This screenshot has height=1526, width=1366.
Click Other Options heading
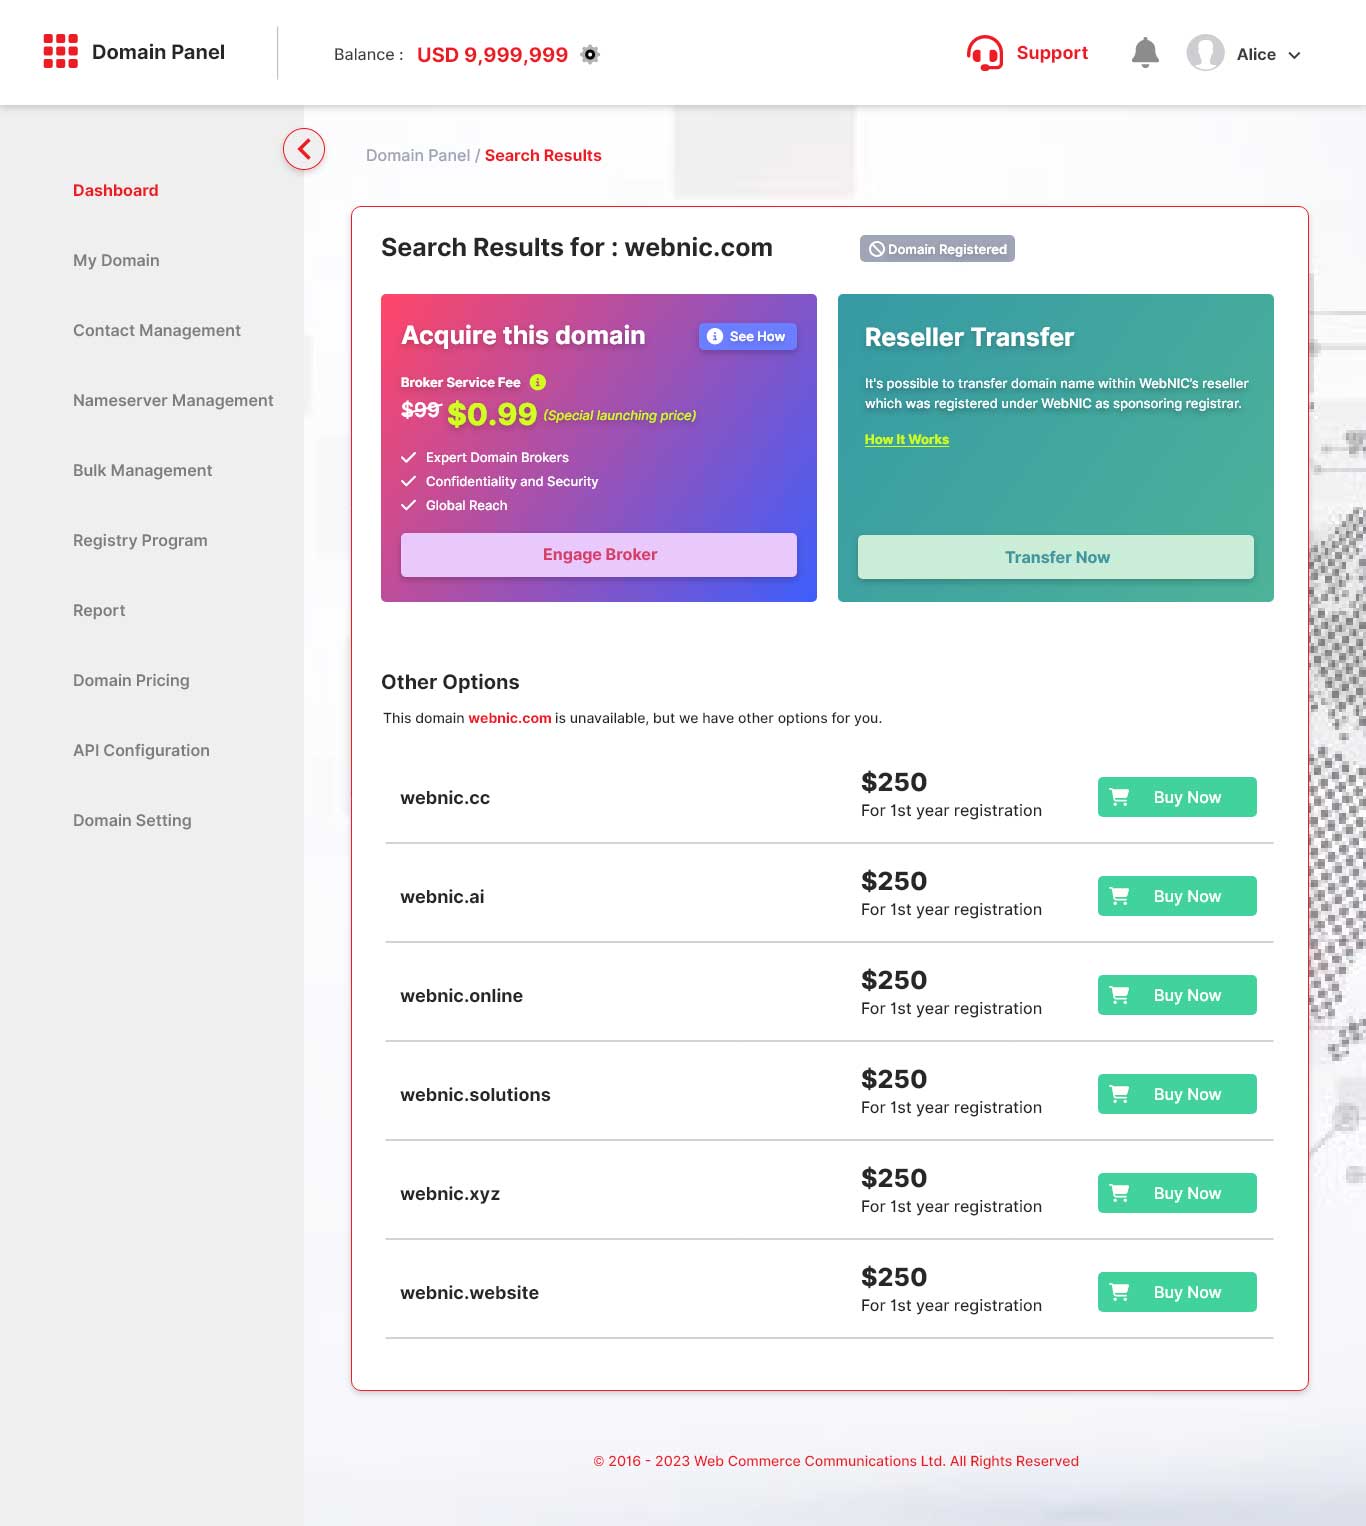(x=450, y=682)
